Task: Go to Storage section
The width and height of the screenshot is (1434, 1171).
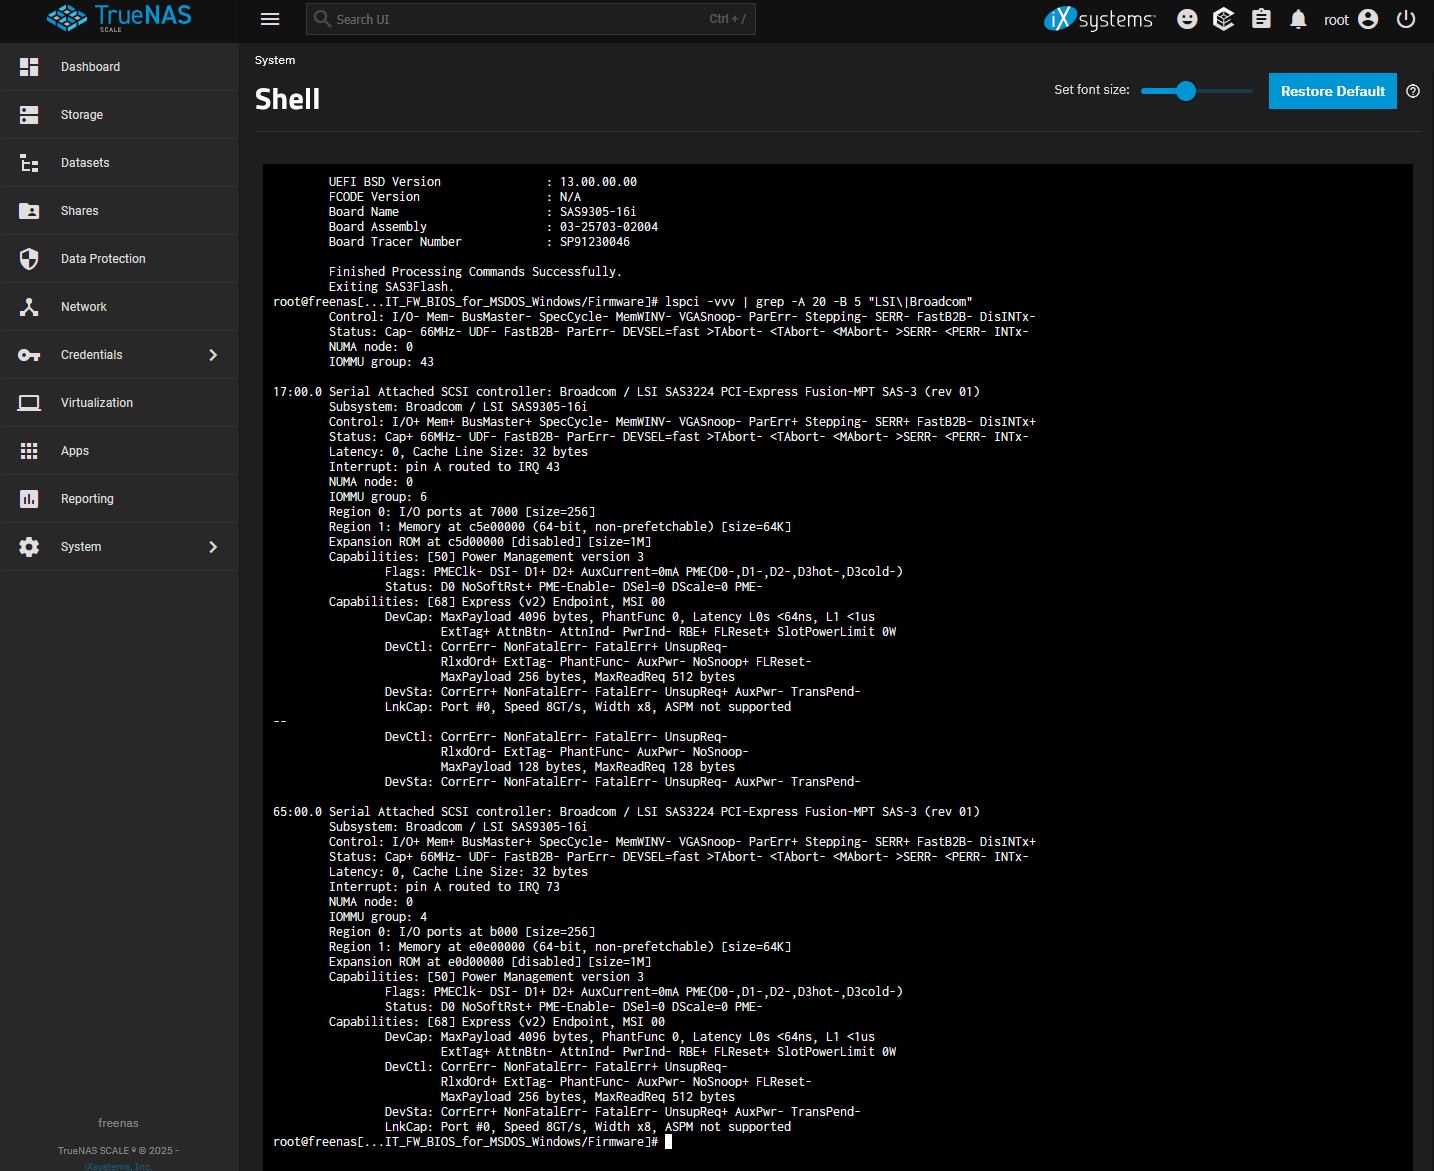Action: tap(82, 115)
